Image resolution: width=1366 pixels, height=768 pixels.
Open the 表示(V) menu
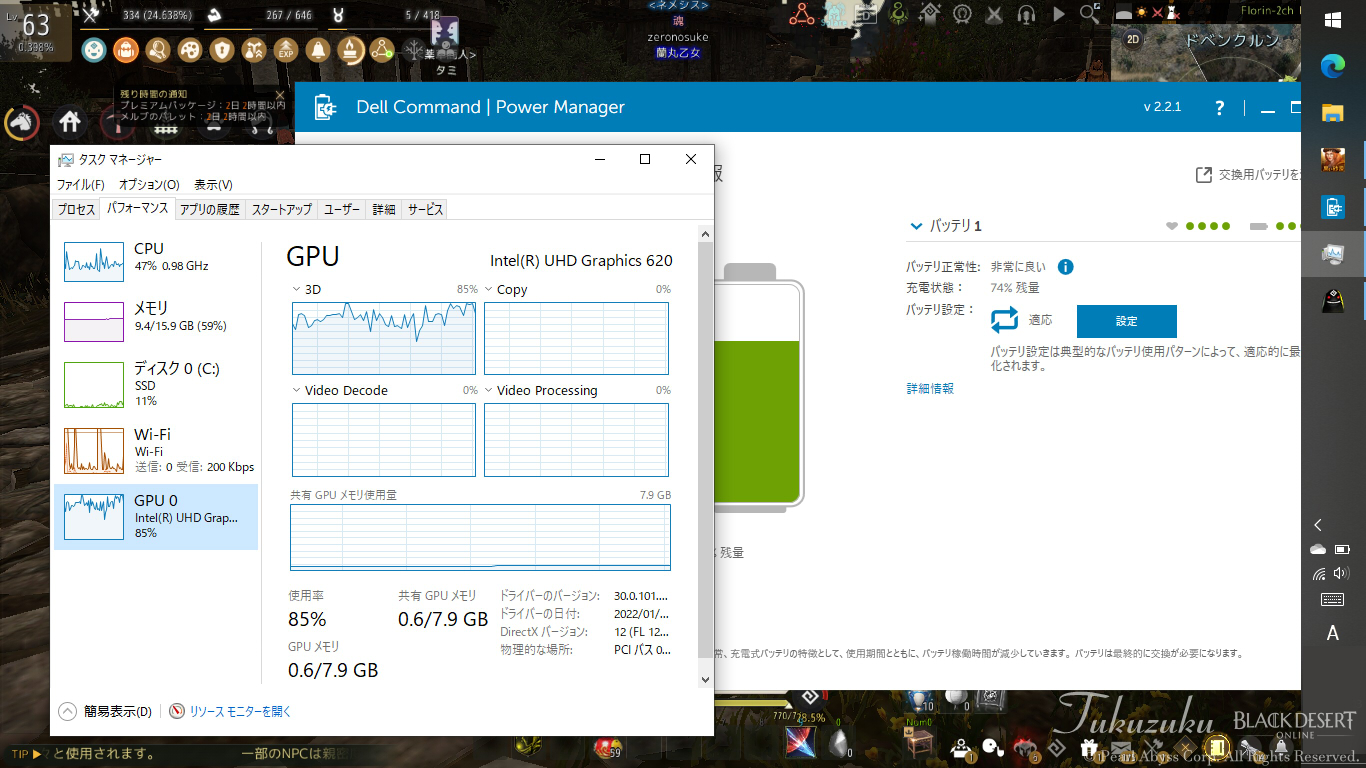coord(213,185)
